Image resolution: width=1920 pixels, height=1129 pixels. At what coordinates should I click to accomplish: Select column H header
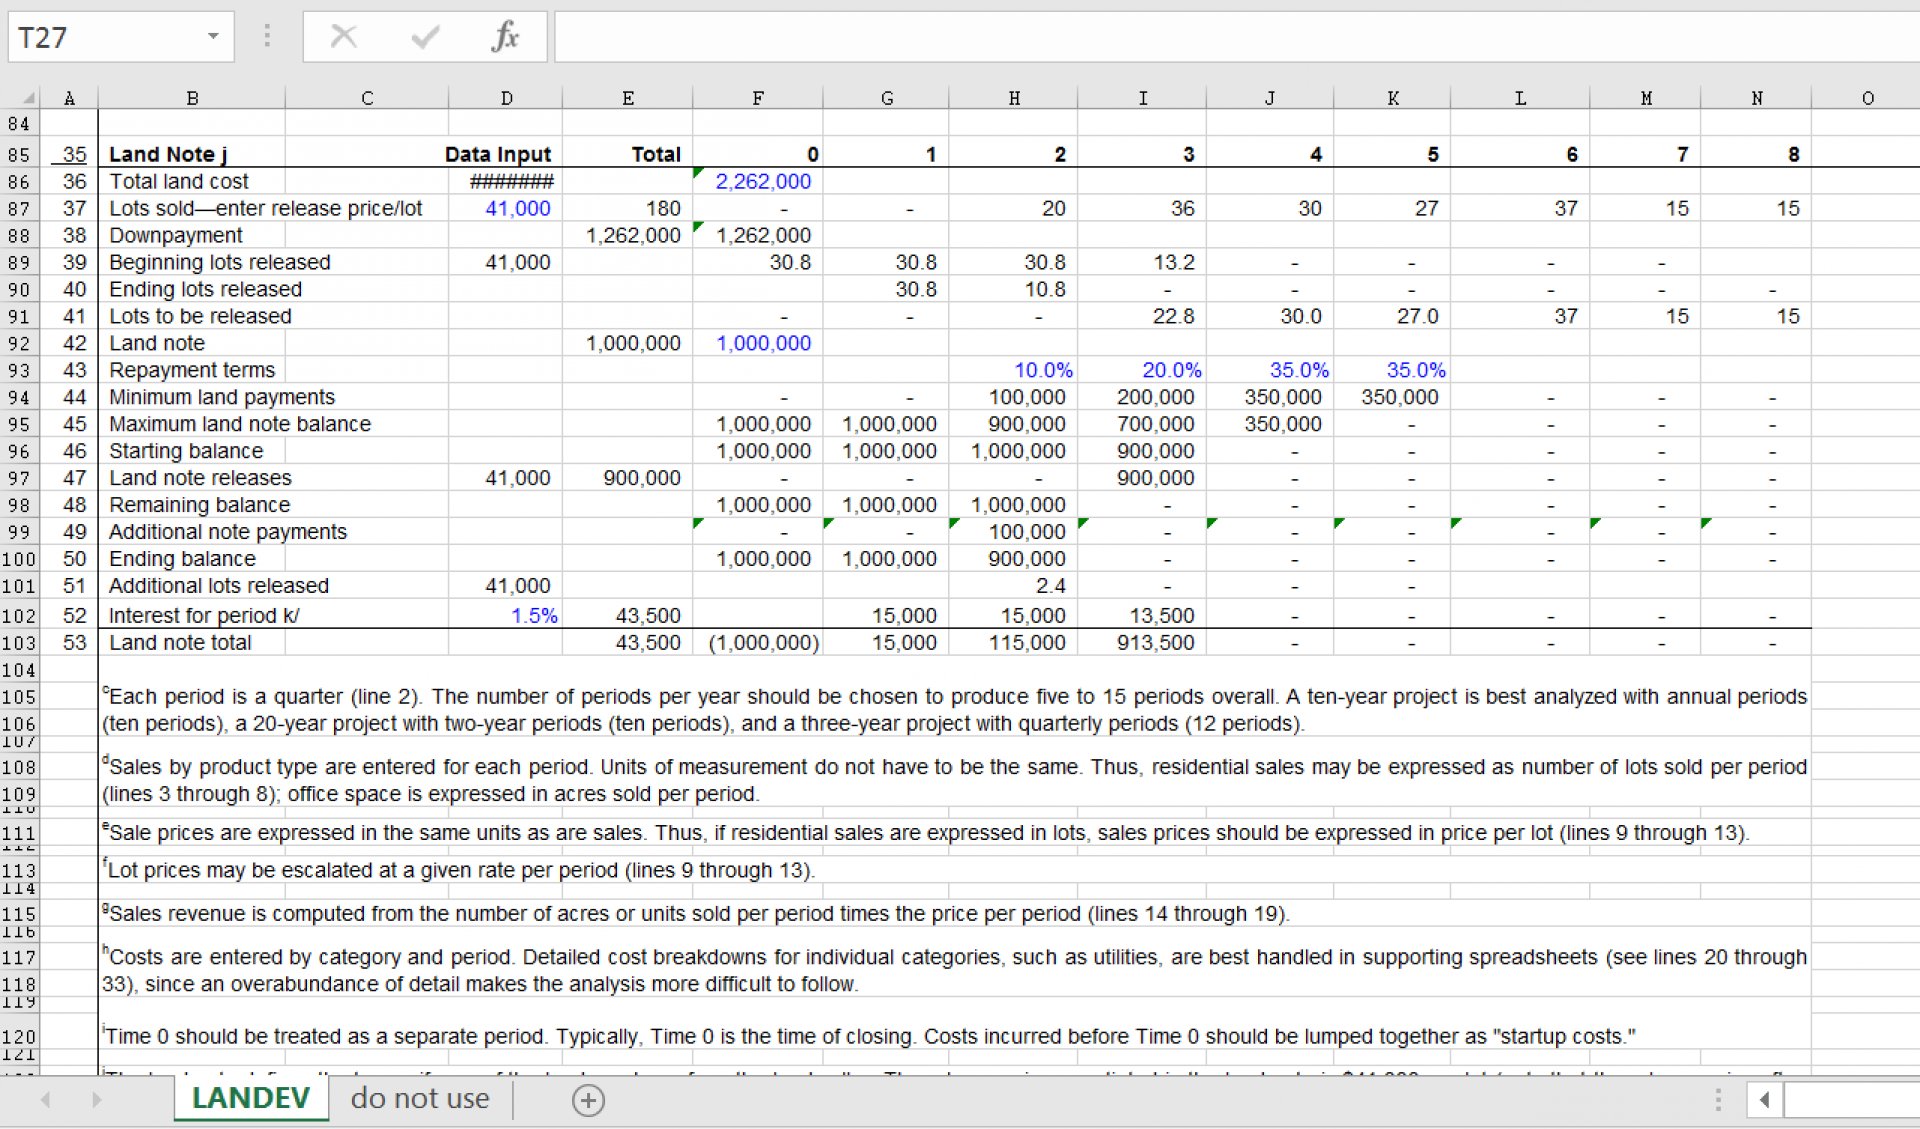click(x=1014, y=98)
